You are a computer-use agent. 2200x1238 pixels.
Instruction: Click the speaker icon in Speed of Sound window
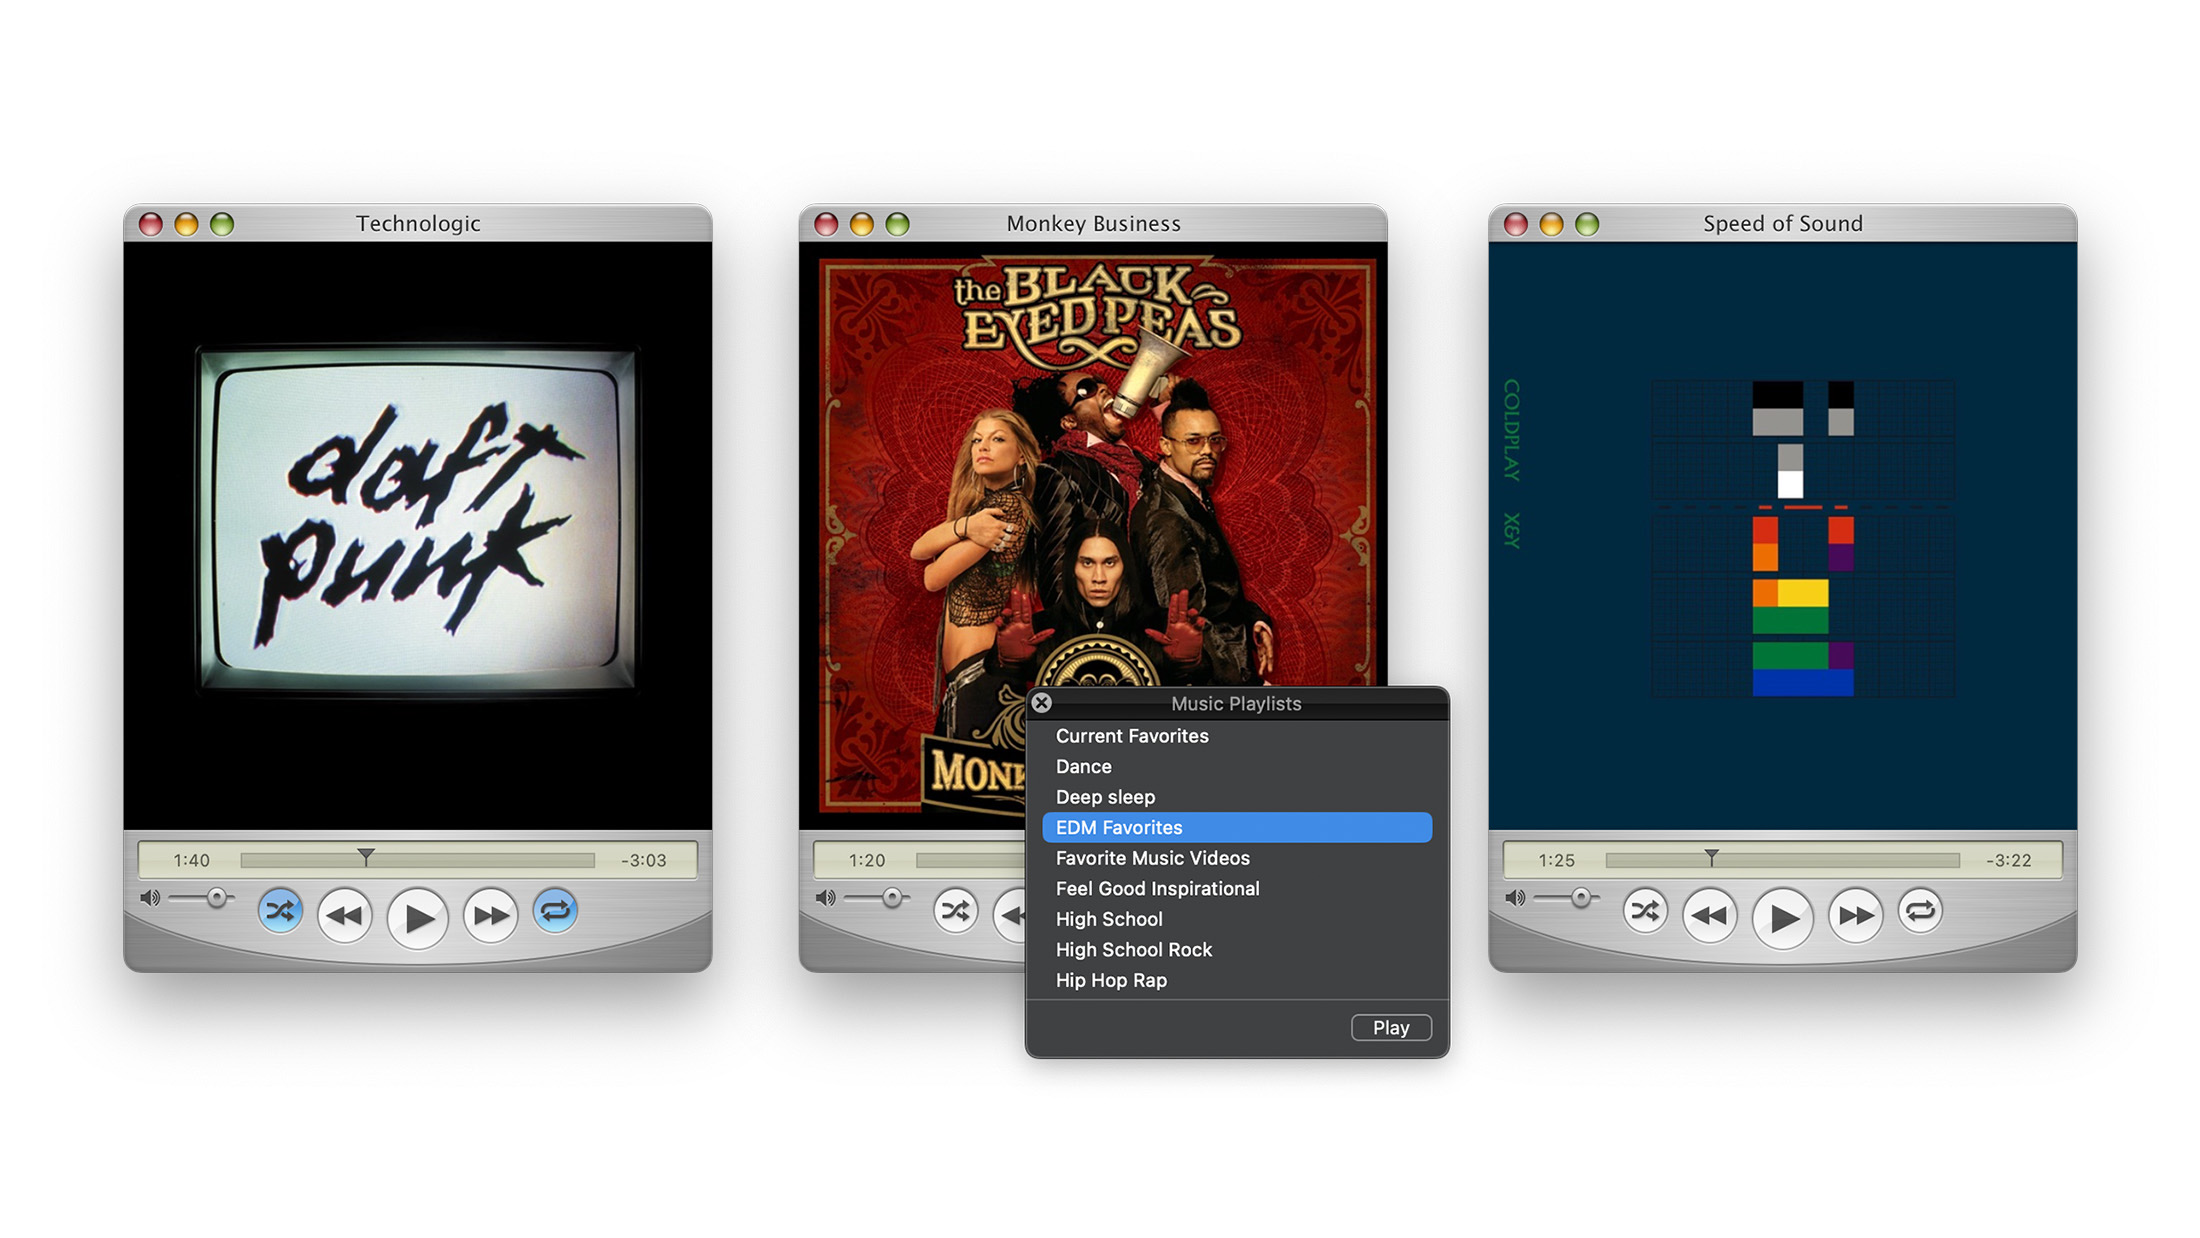pos(1515,898)
